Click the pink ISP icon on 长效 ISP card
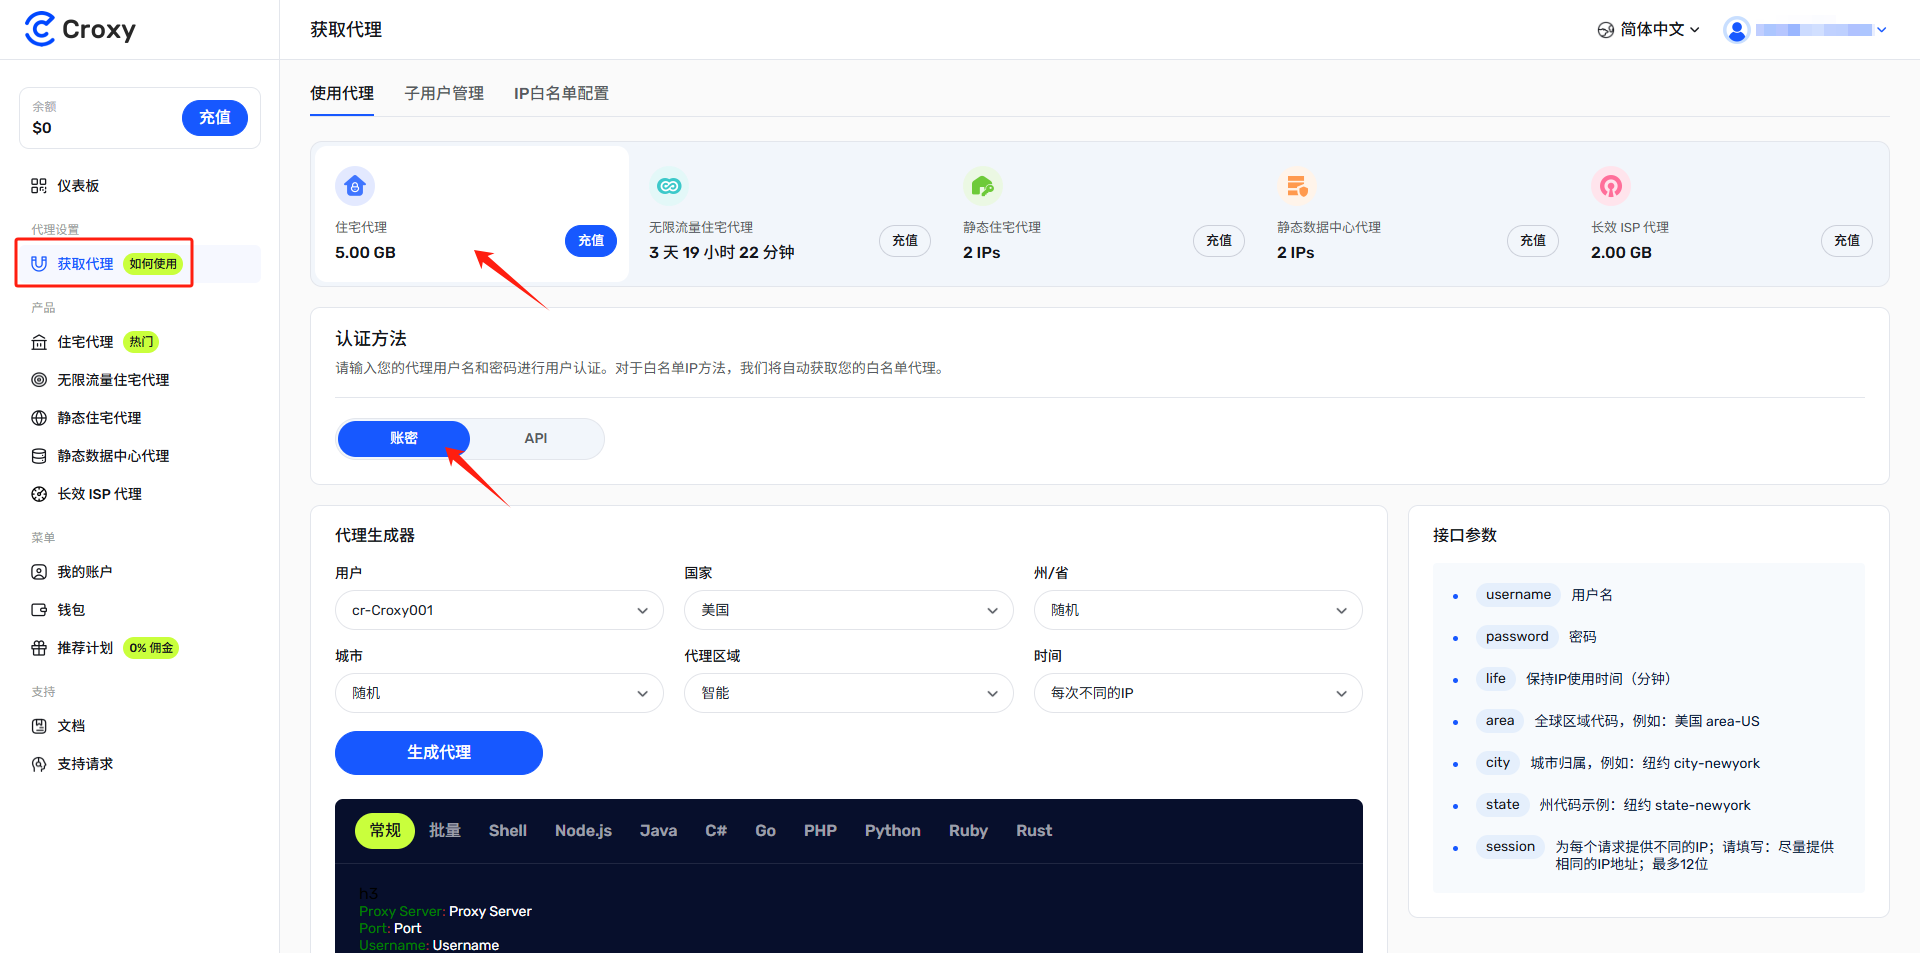 click(x=1611, y=186)
